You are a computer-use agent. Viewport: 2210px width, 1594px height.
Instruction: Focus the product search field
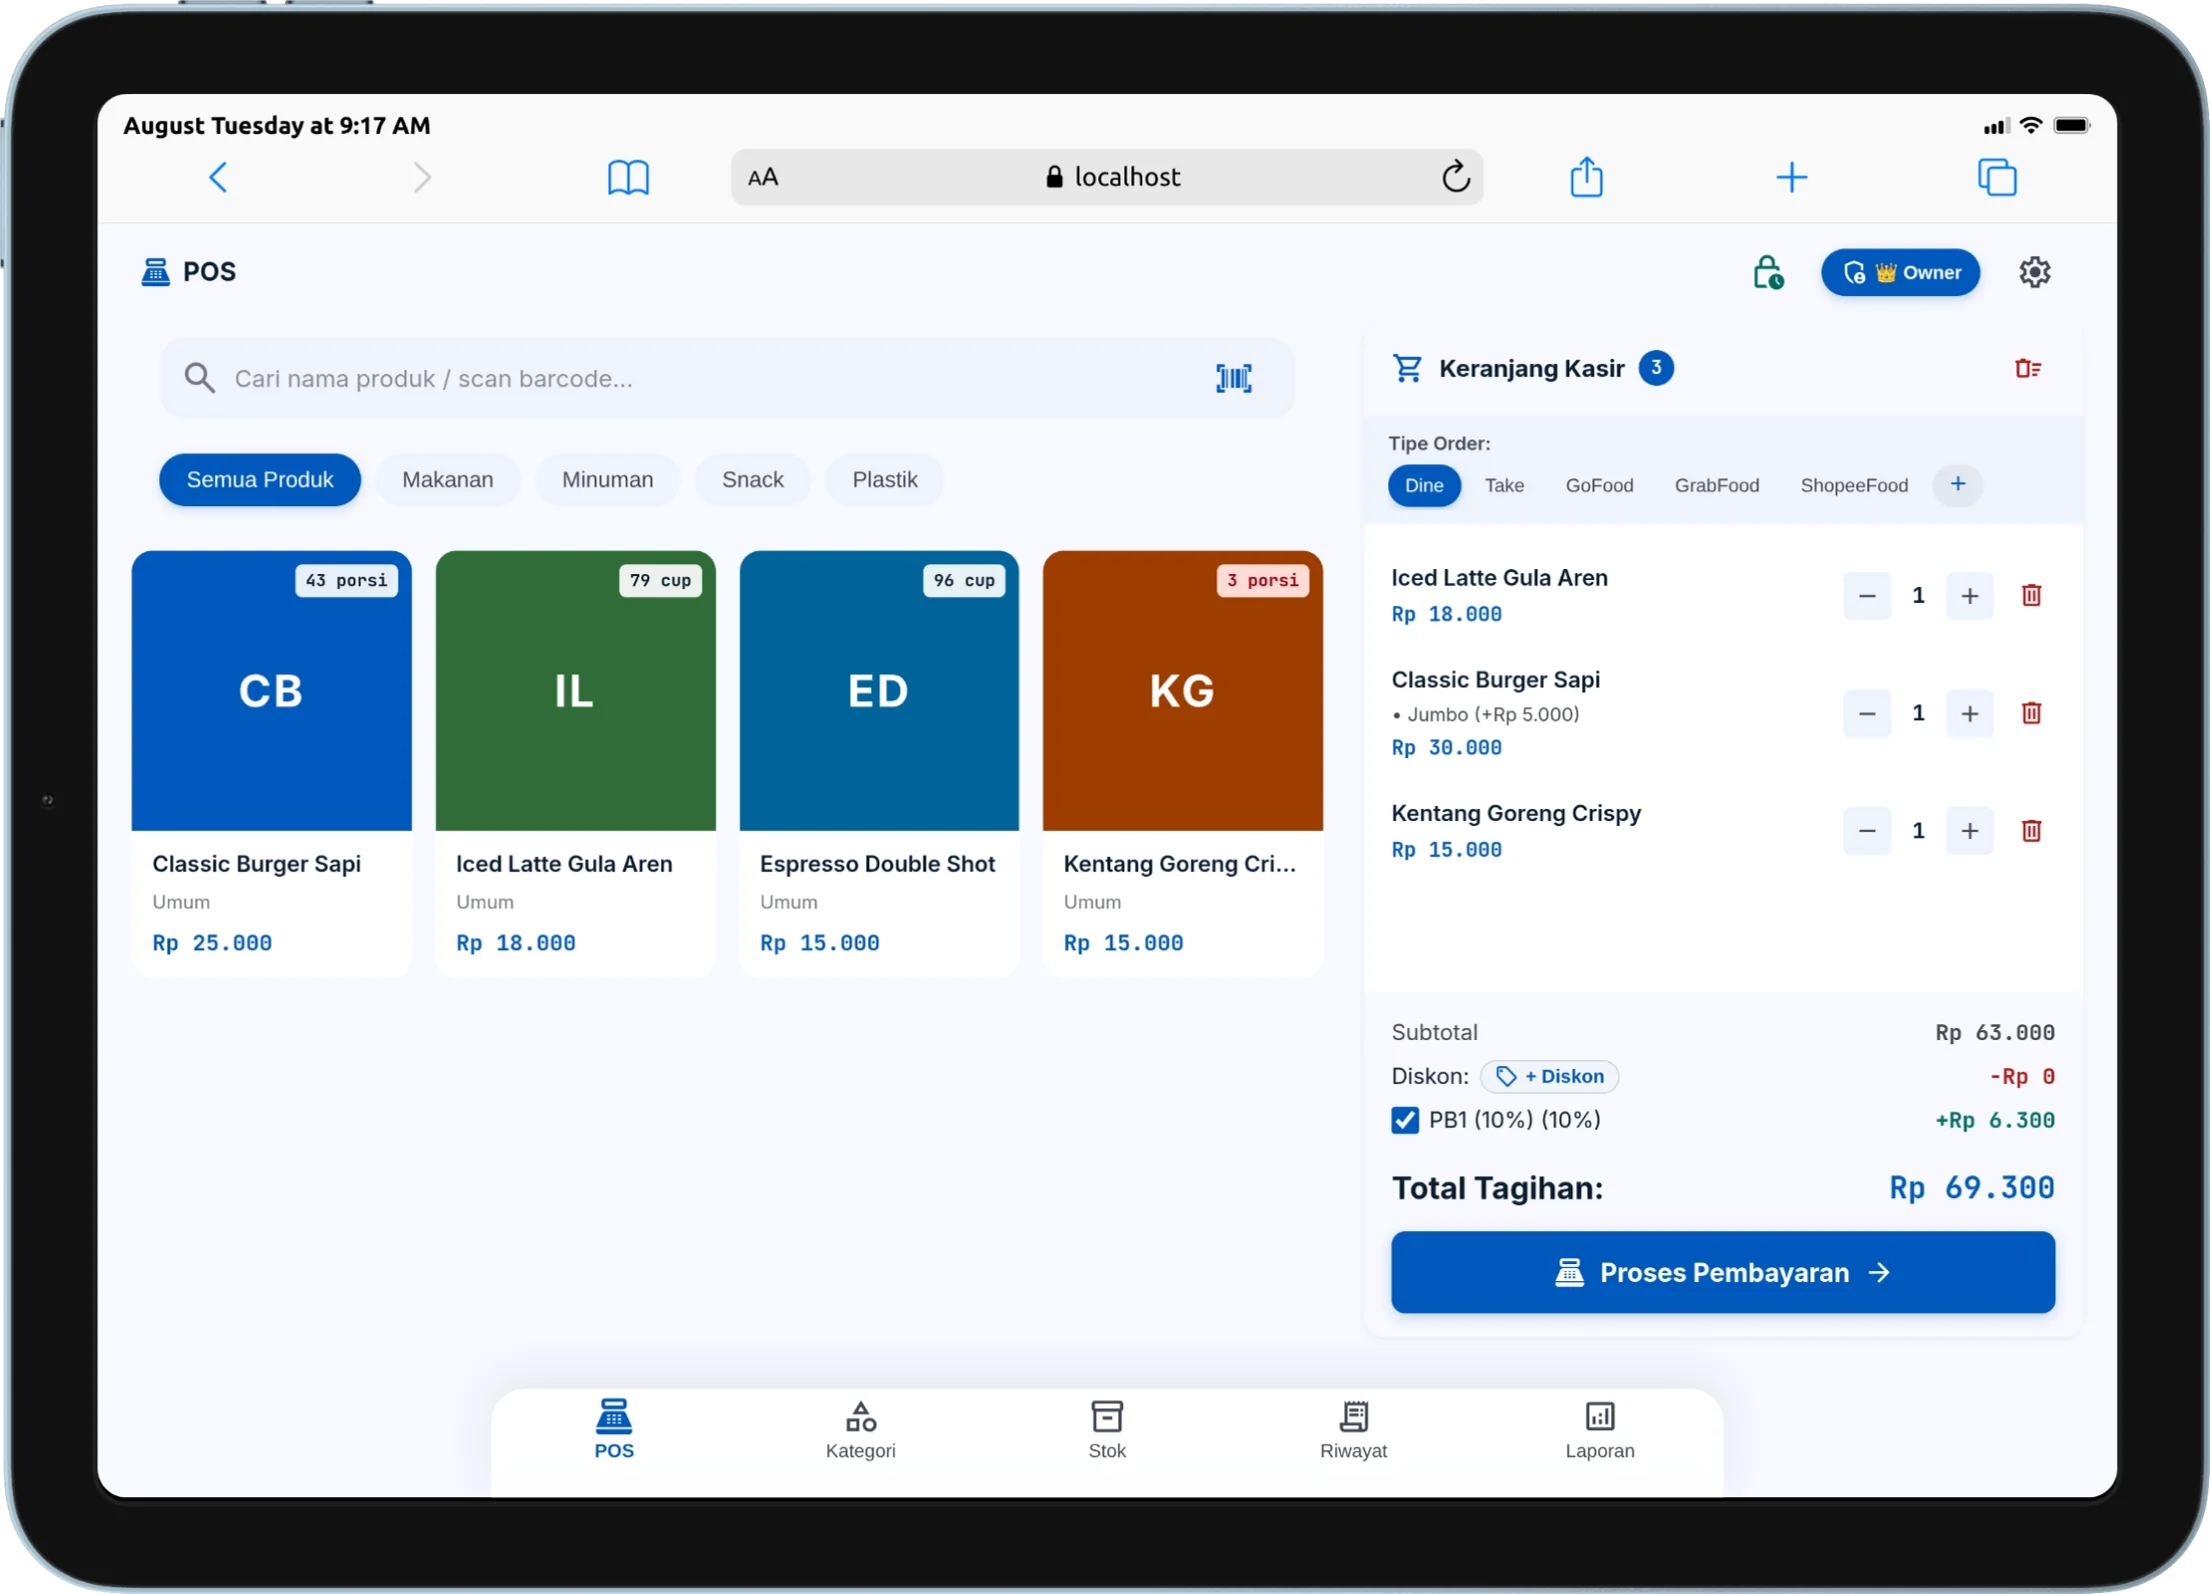coord(727,379)
